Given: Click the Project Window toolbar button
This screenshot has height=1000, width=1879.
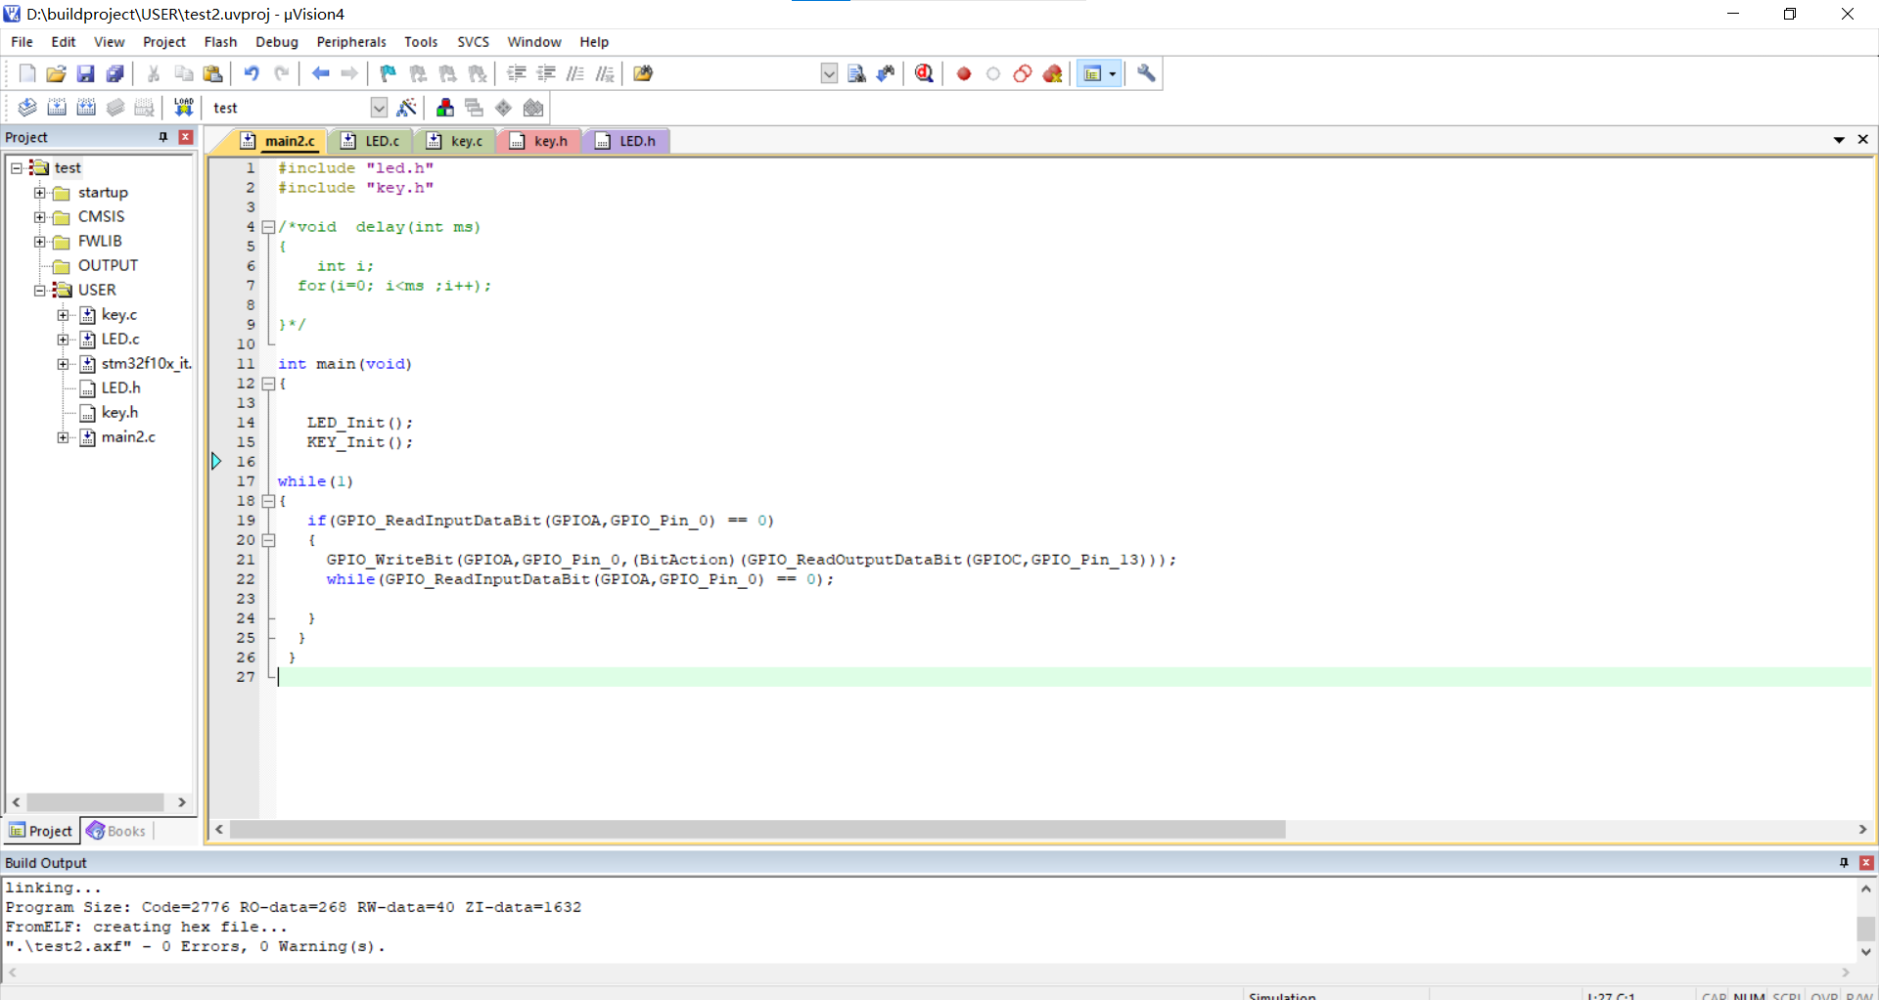Looking at the screenshot, I should click(x=1092, y=73).
